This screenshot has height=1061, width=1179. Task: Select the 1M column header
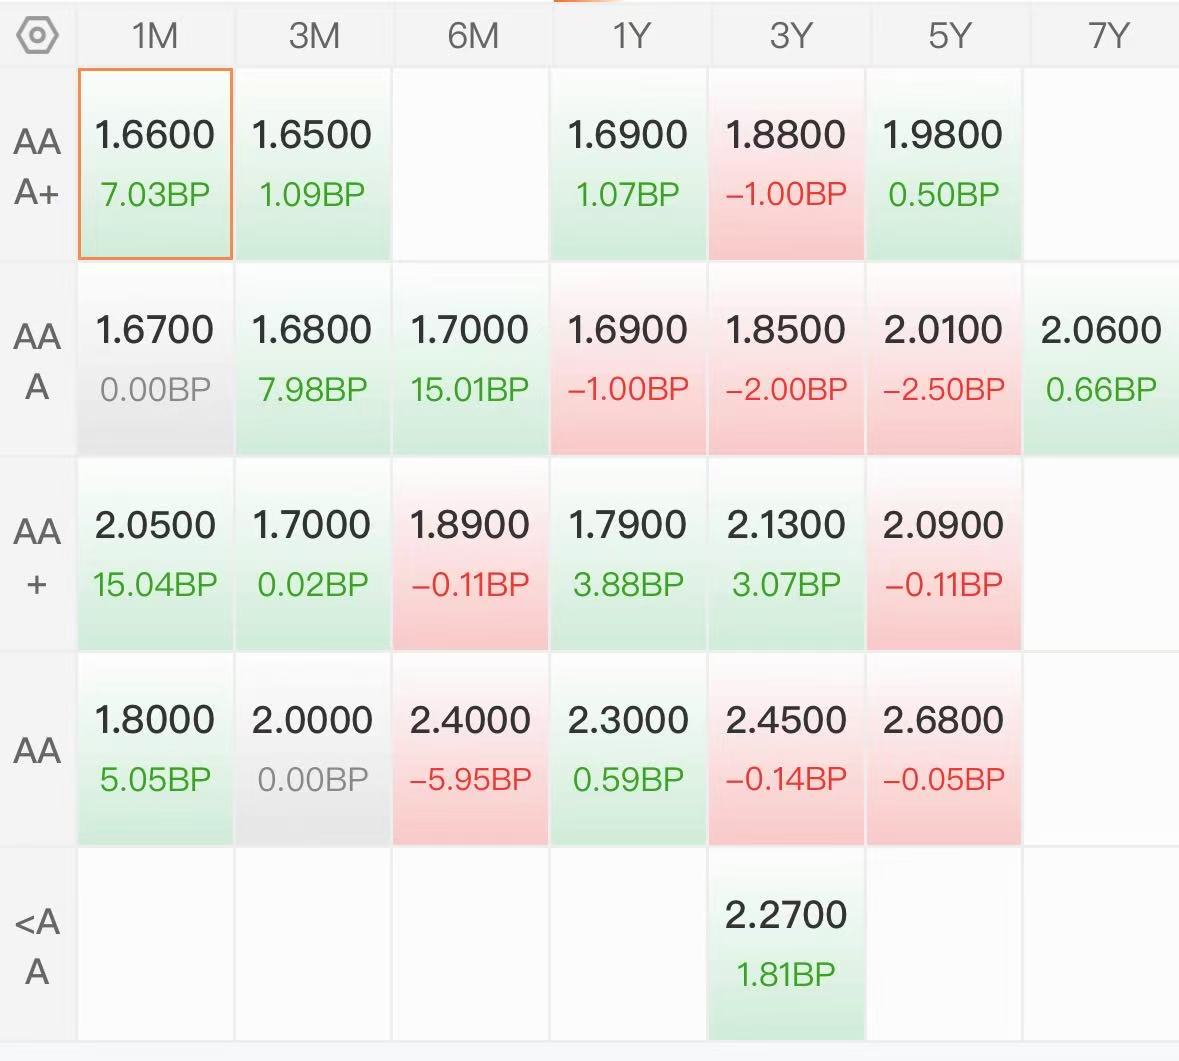[x=155, y=35]
